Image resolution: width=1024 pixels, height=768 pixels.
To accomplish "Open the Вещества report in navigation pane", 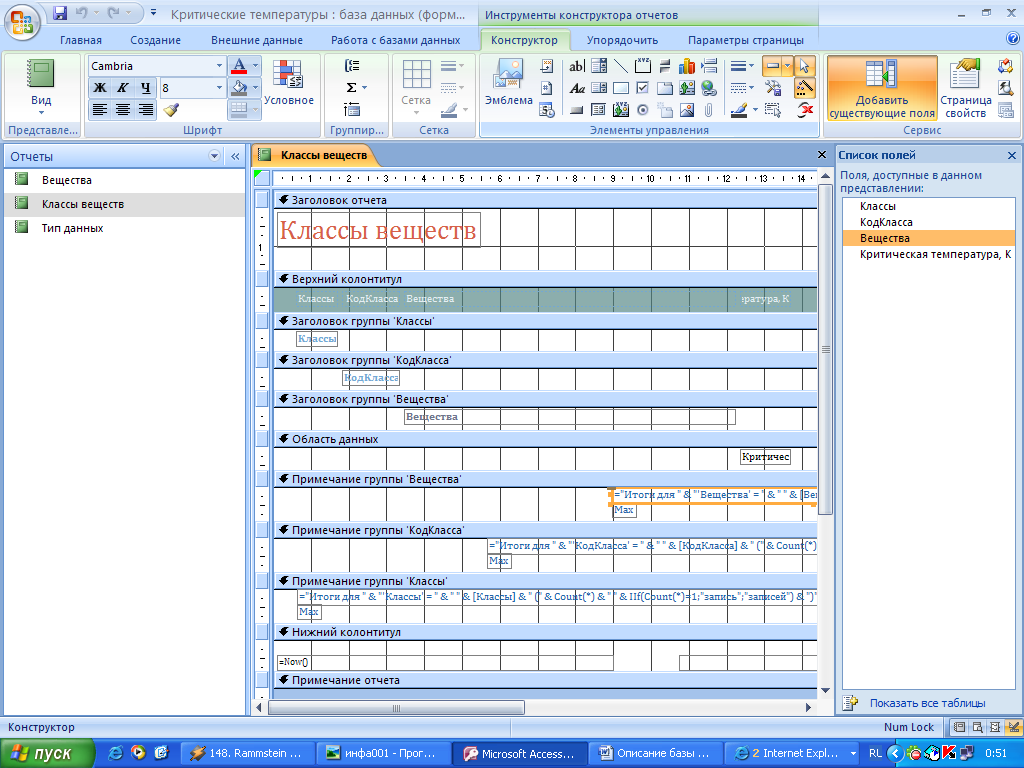I will click(124, 180).
